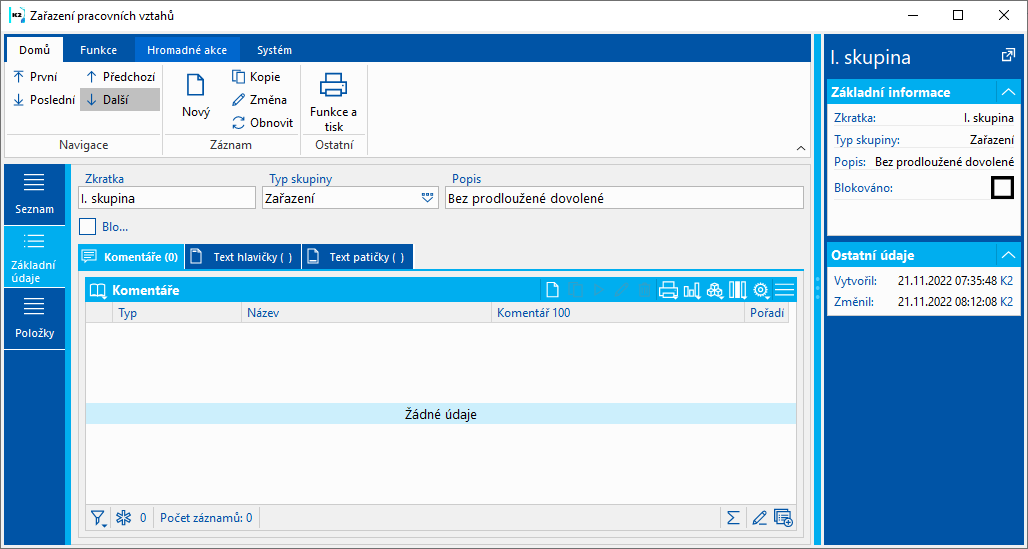The height and width of the screenshot is (549, 1028).
Task: Switch to the Domů ribbon tab
Action: pos(35,50)
